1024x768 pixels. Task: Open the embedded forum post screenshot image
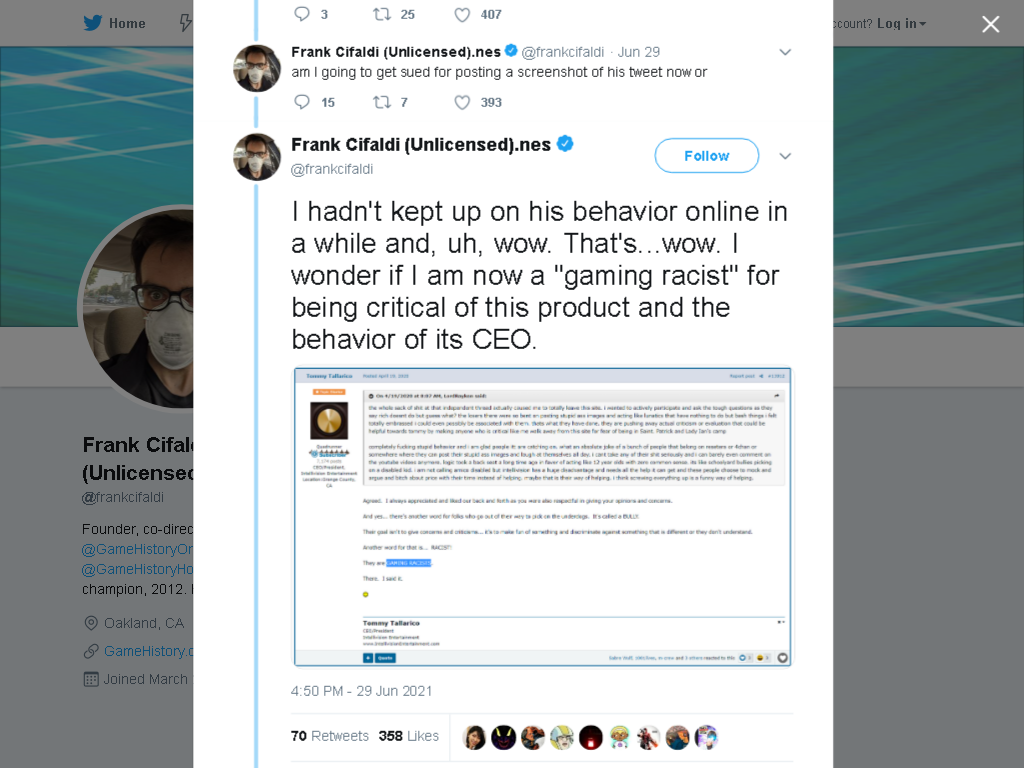[x=542, y=517]
